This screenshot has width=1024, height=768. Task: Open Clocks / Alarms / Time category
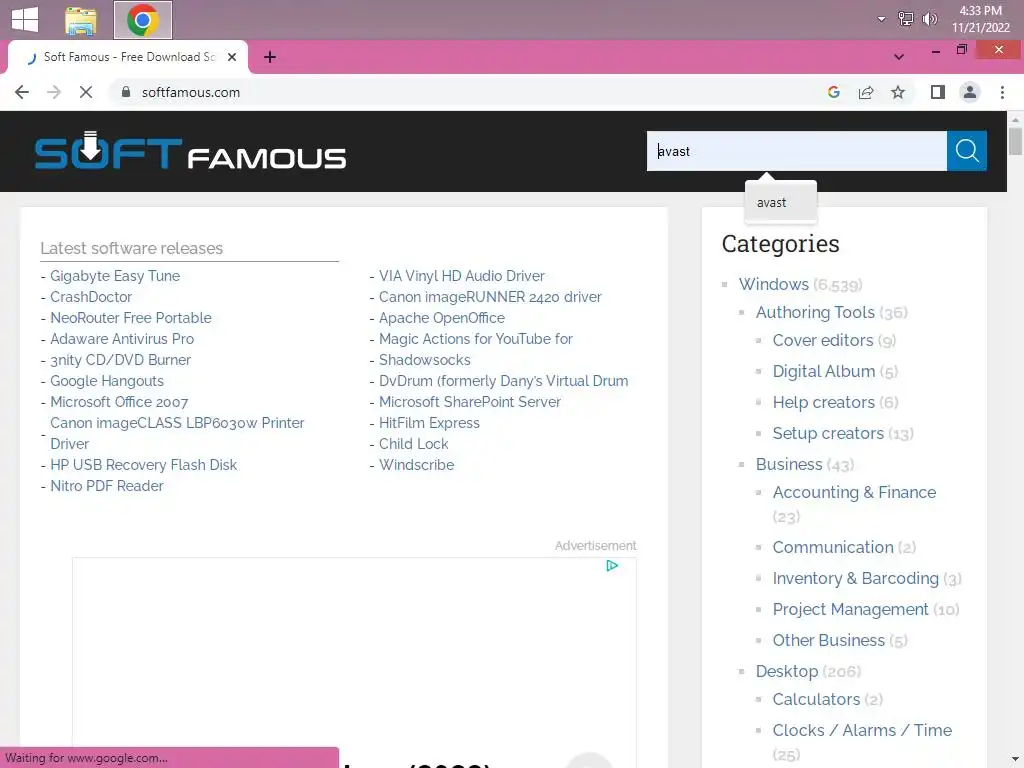(x=862, y=730)
